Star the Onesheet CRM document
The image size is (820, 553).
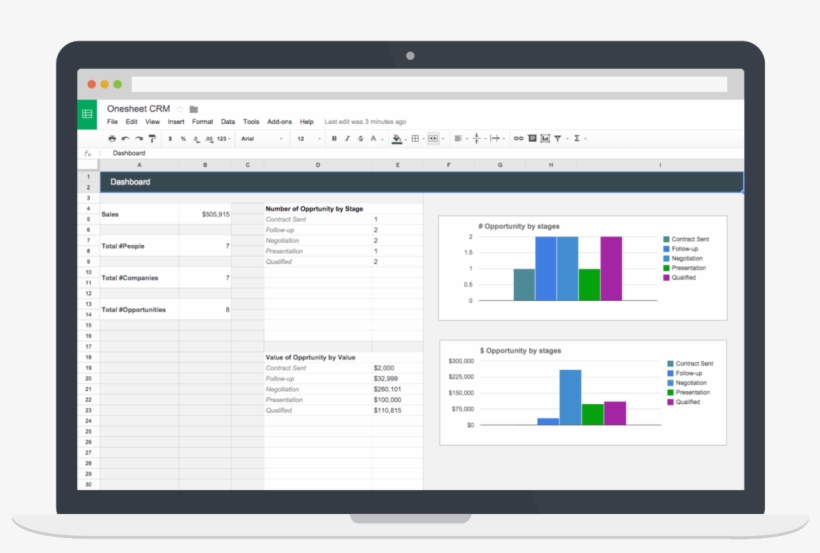pyautogui.click(x=180, y=109)
